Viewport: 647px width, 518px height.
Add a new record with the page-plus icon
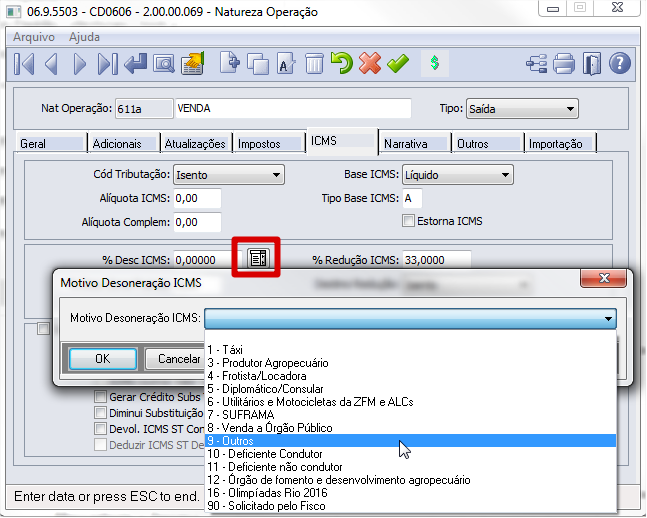tap(230, 63)
